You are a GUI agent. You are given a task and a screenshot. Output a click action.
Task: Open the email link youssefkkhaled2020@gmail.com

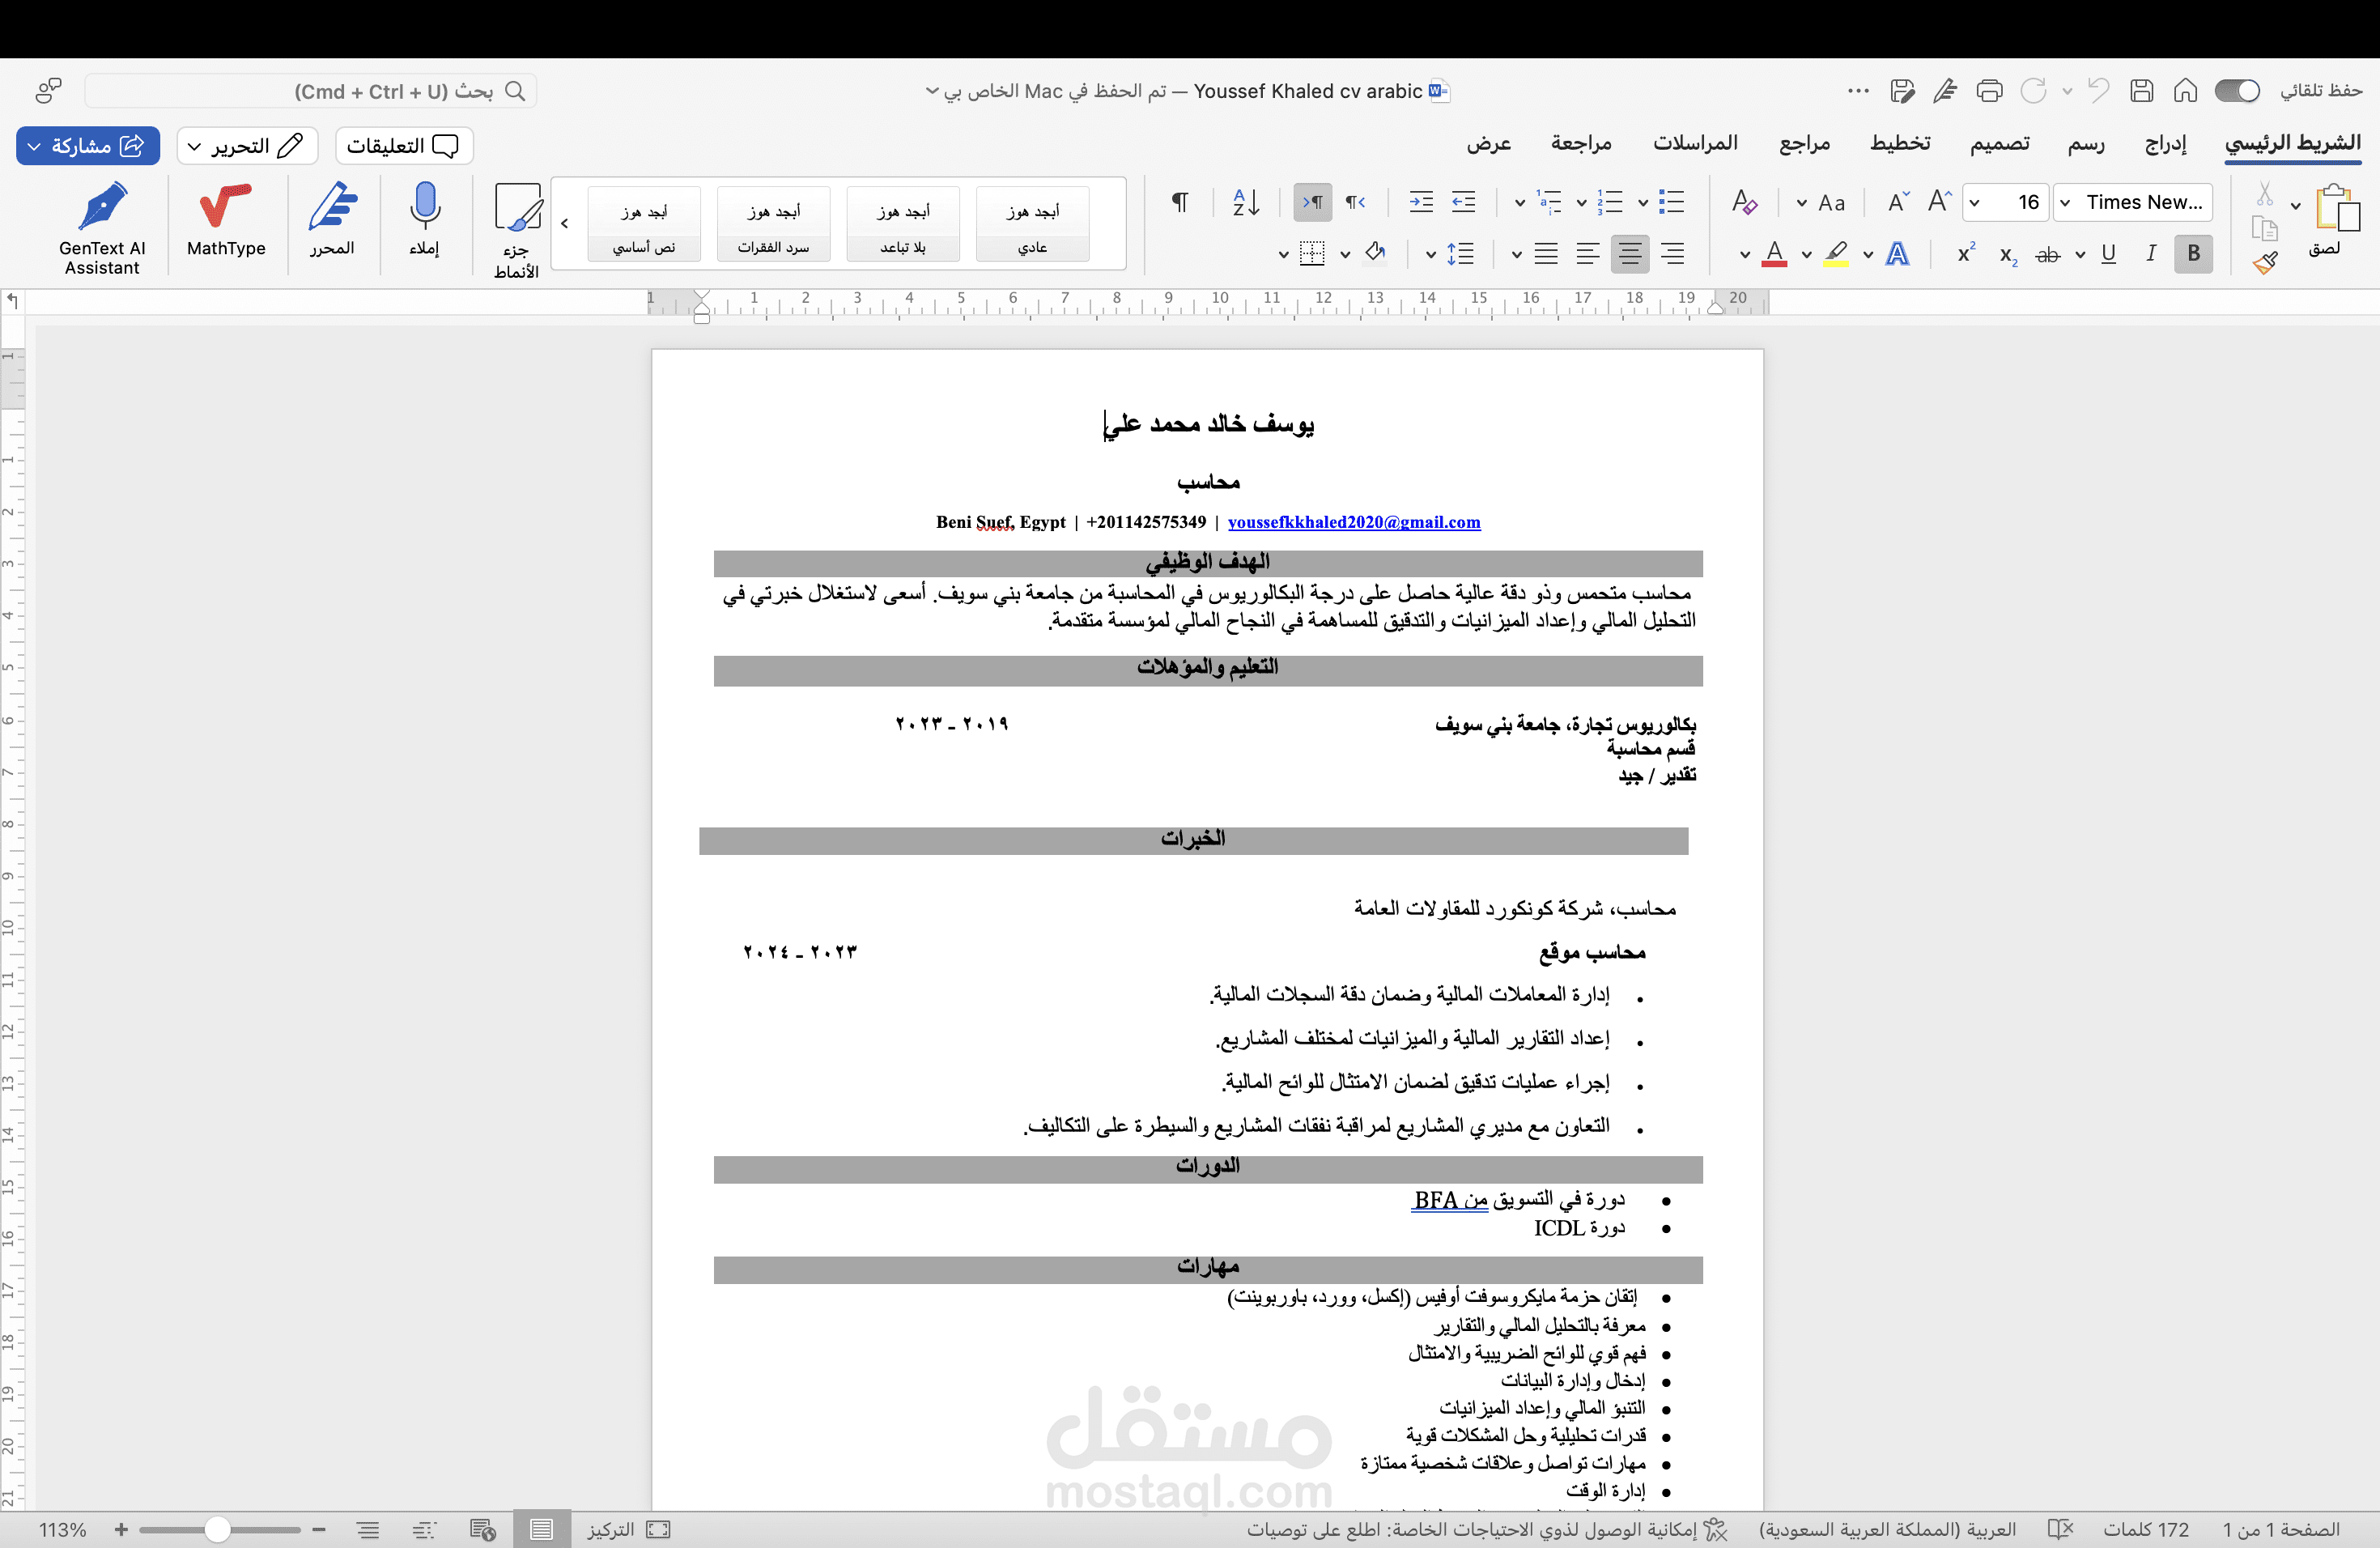click(x=1354, y=522)
